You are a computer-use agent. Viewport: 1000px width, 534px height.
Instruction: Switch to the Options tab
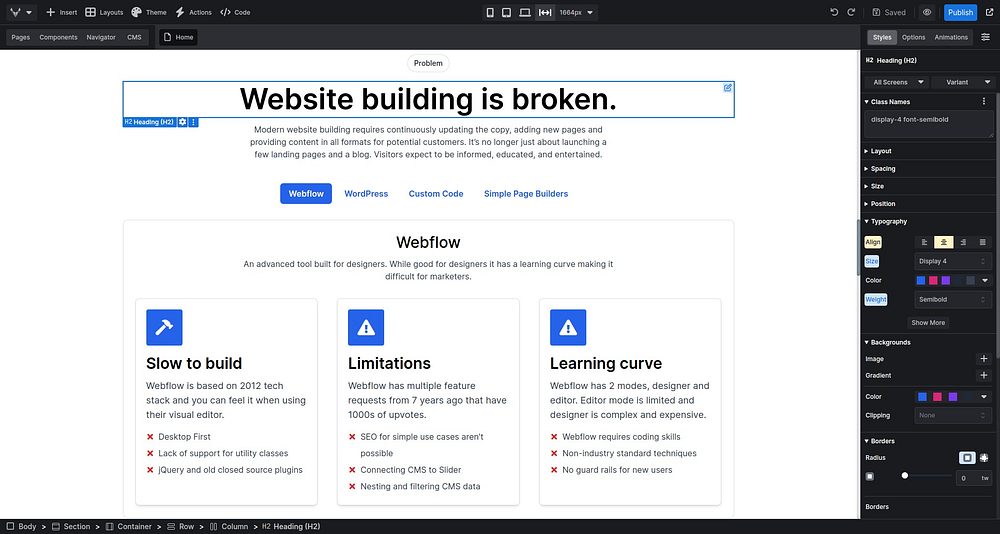[x=913, y=37]
